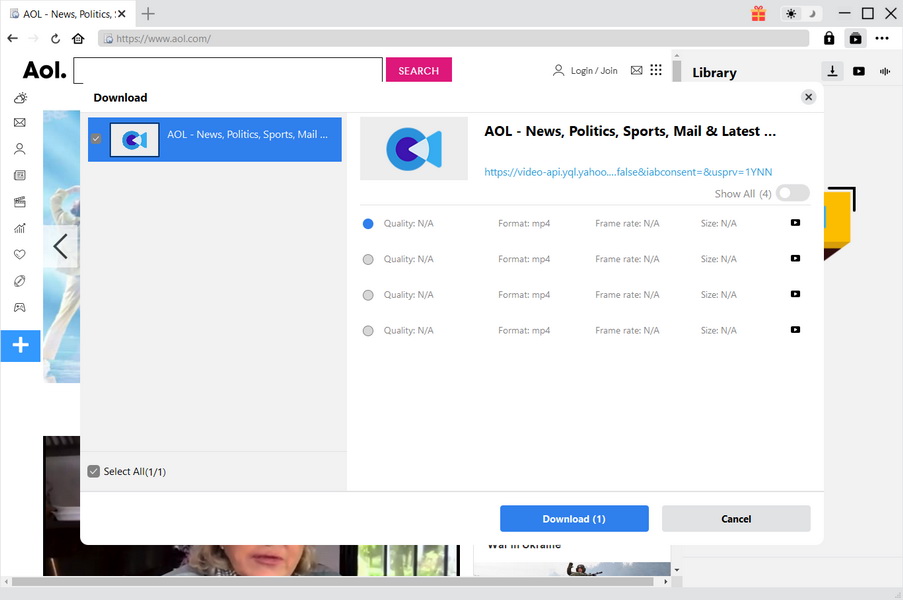Open Library downloads tab with arrow icon
This screenshot has height=600, width=903.
[x=832, y=71]
